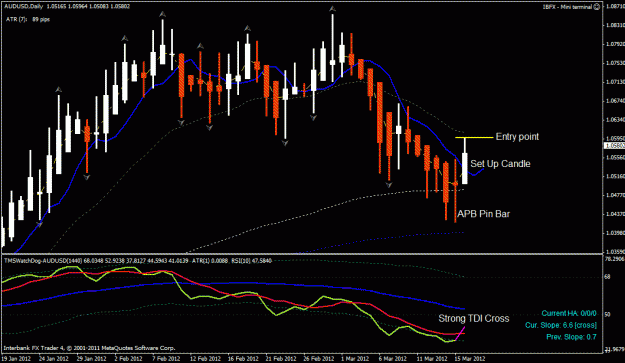Click the smiley icon beside Mini terminal

pos(597,7)
